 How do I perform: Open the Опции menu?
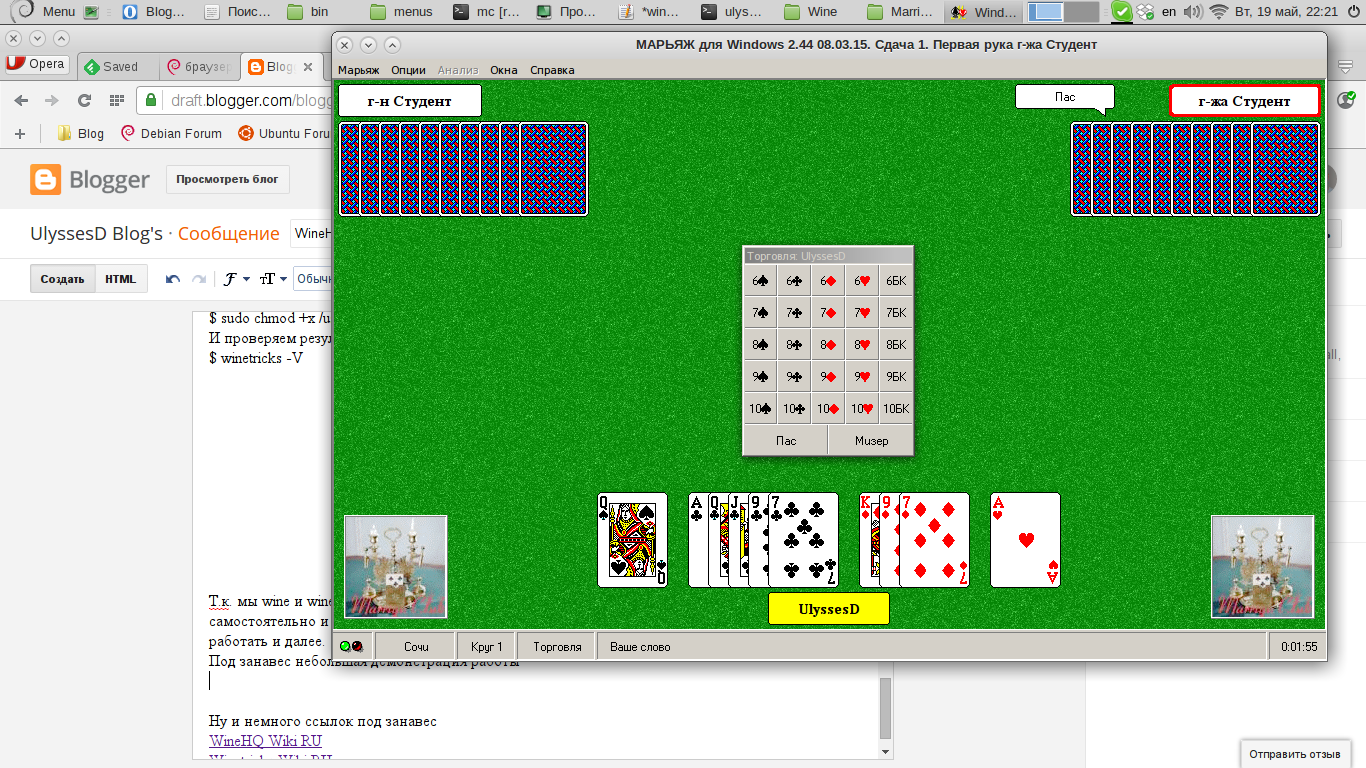point(408,70)
